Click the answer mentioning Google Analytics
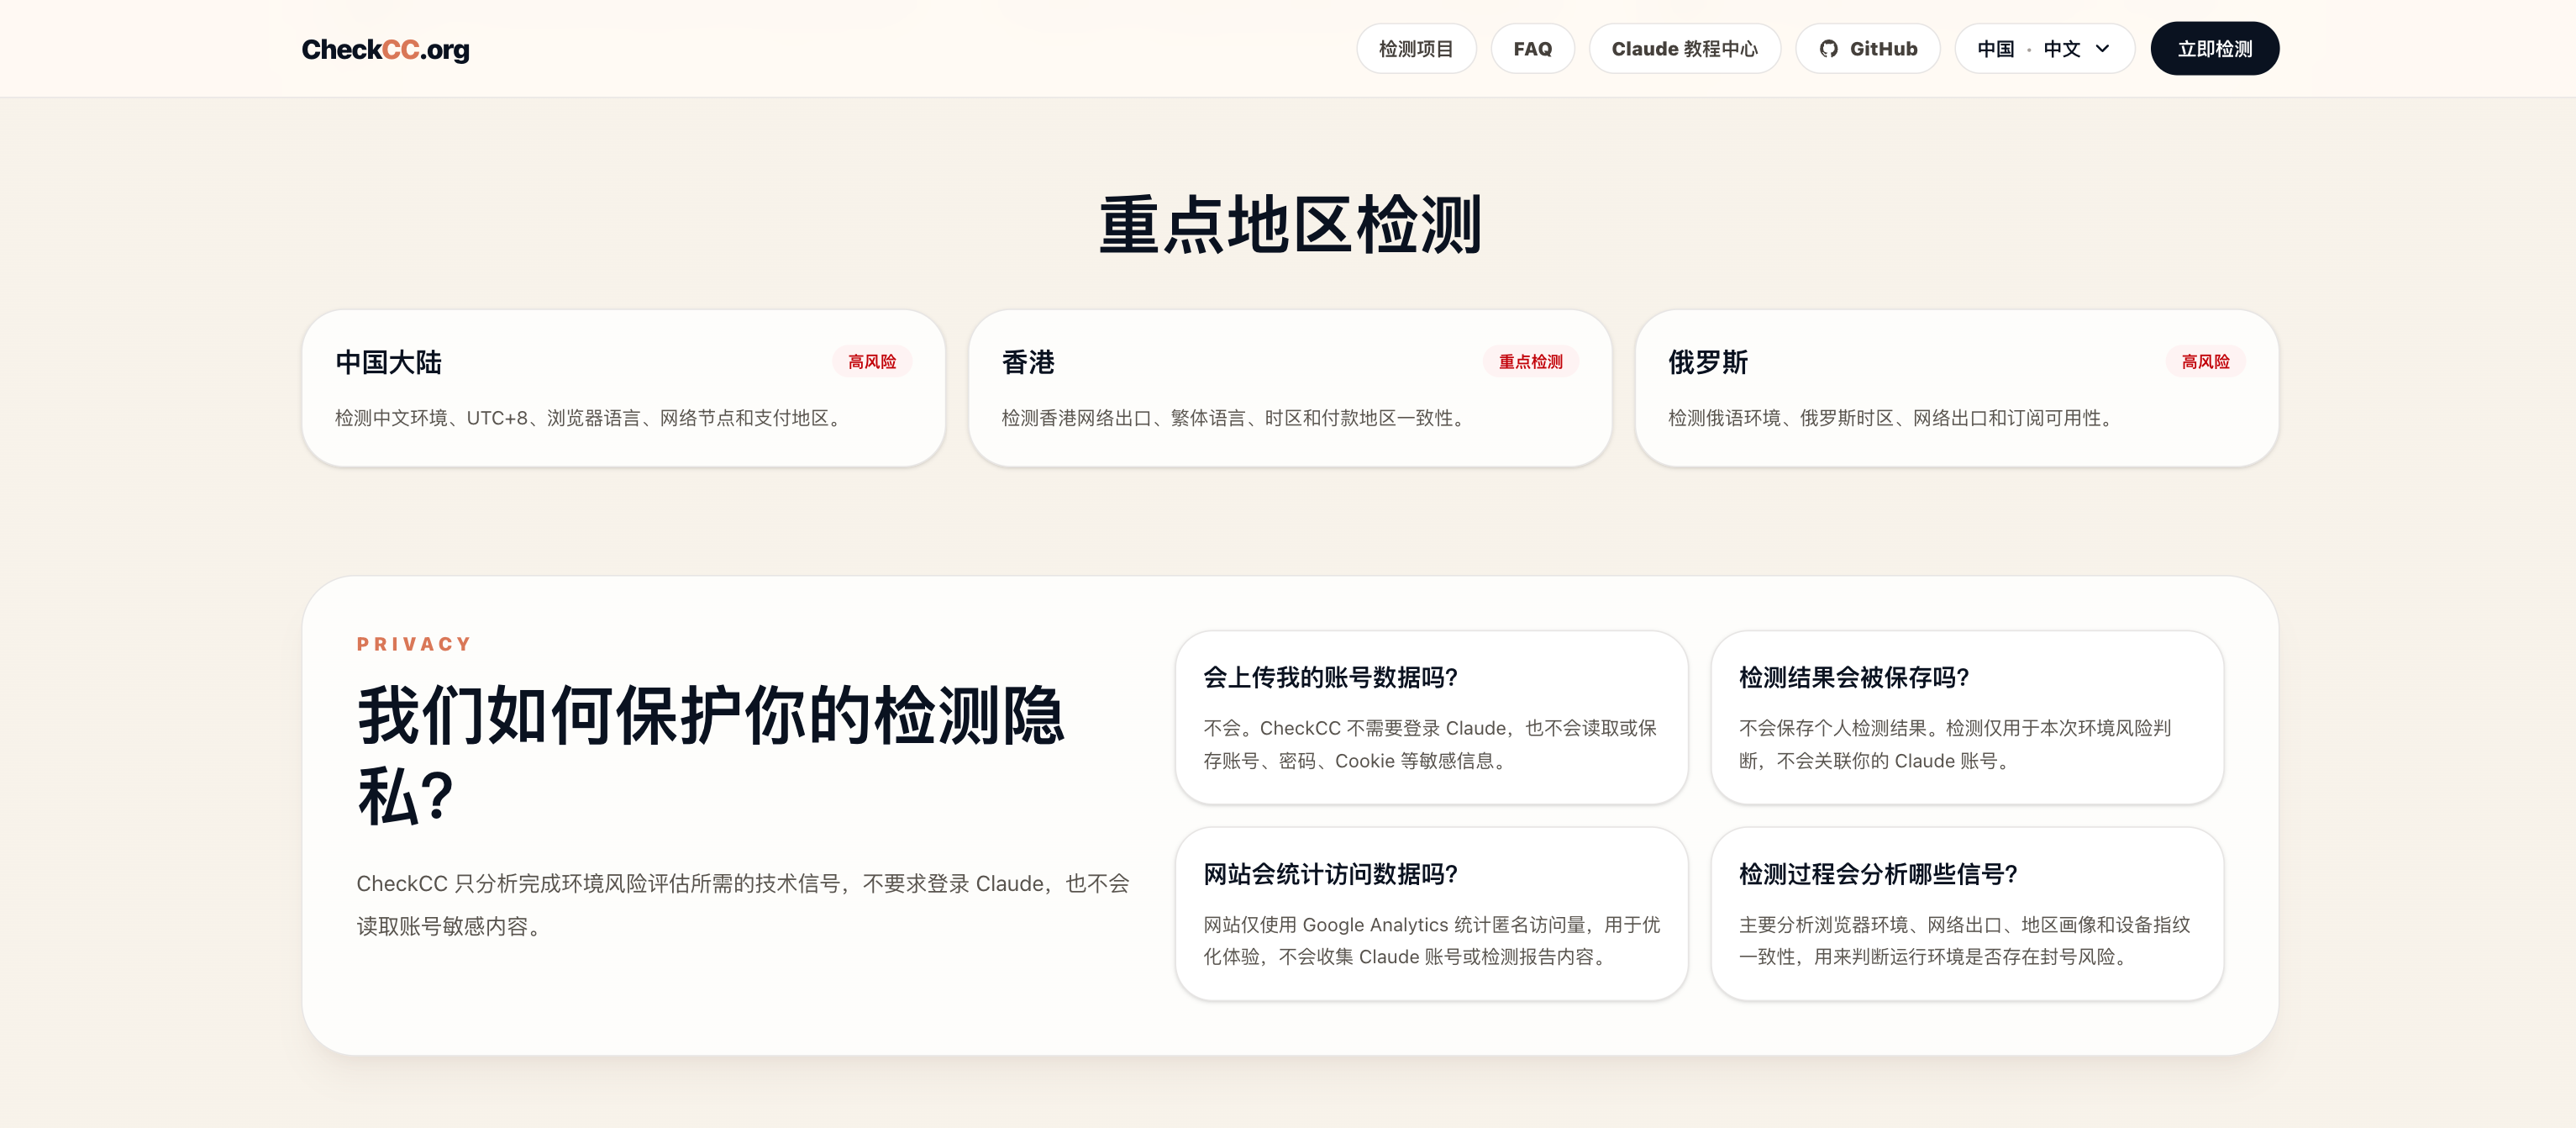2576x1128 pixels. coord(1432,940)
